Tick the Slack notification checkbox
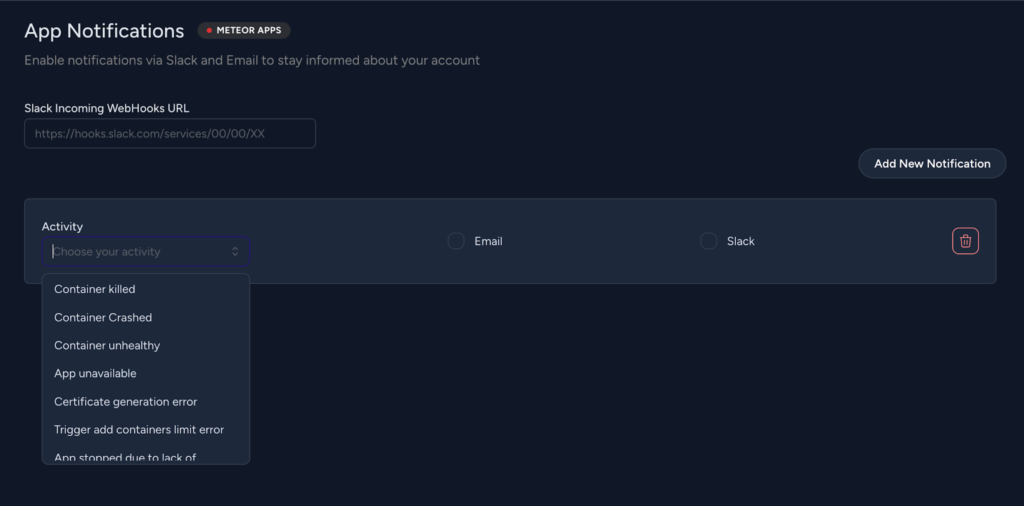The width and height of the screenshot is (1024, 506). click(709, 241)
